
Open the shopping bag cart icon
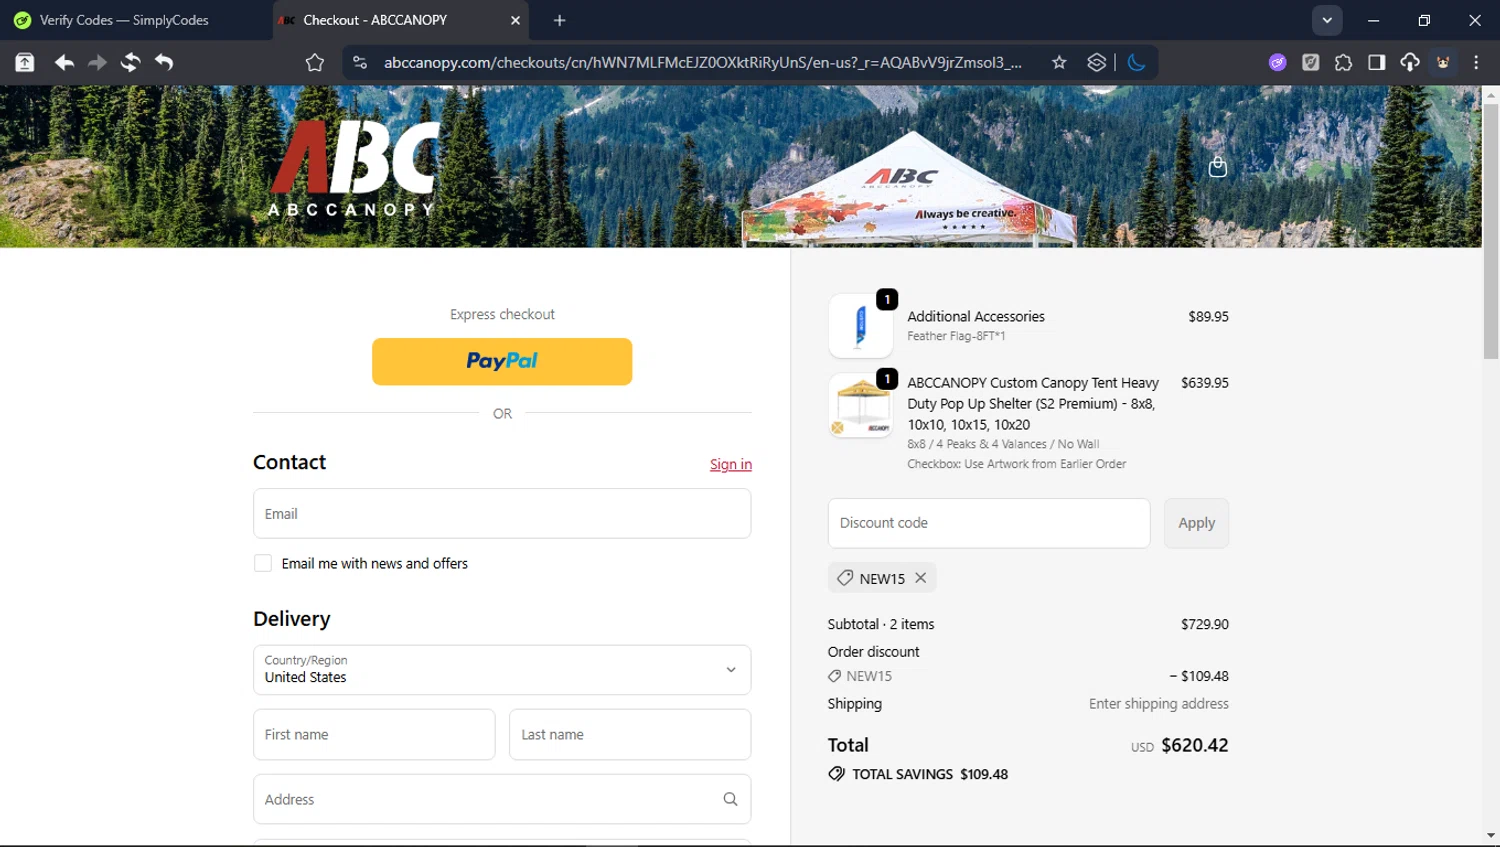point(1217,166)
